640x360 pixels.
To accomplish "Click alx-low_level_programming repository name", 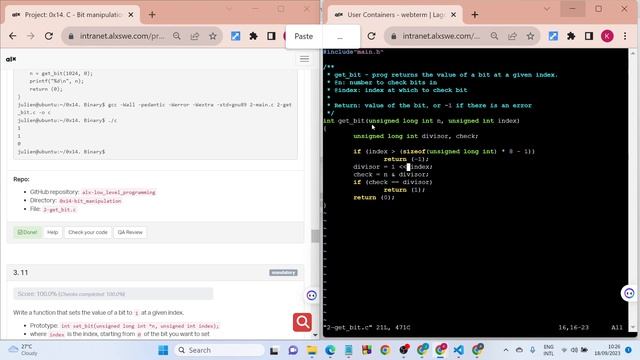I will 119,192.
